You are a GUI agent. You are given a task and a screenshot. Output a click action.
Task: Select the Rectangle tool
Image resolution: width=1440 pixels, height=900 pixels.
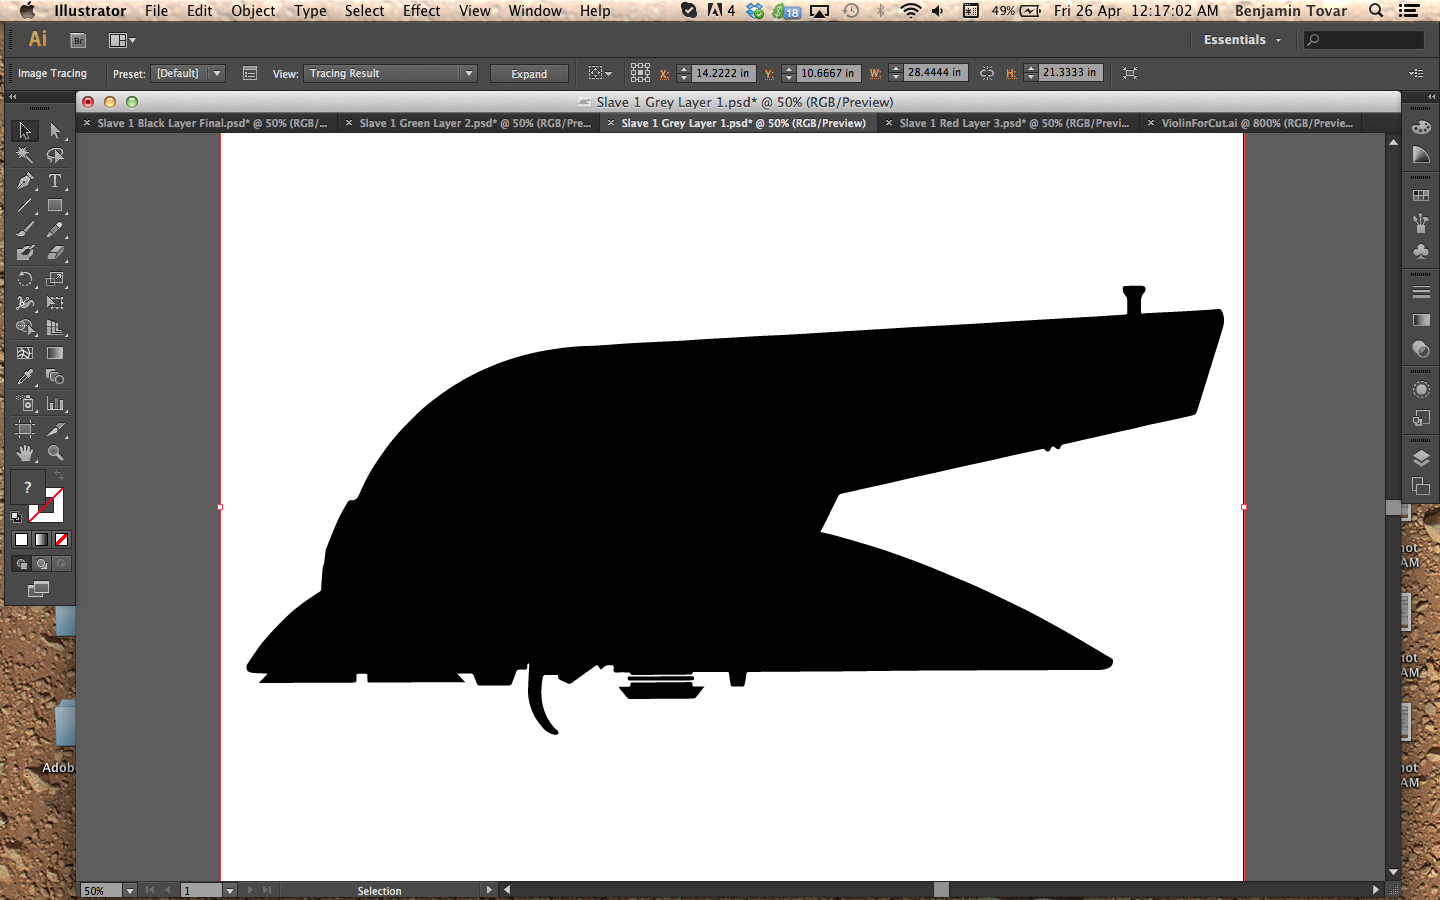pos(55,206)
